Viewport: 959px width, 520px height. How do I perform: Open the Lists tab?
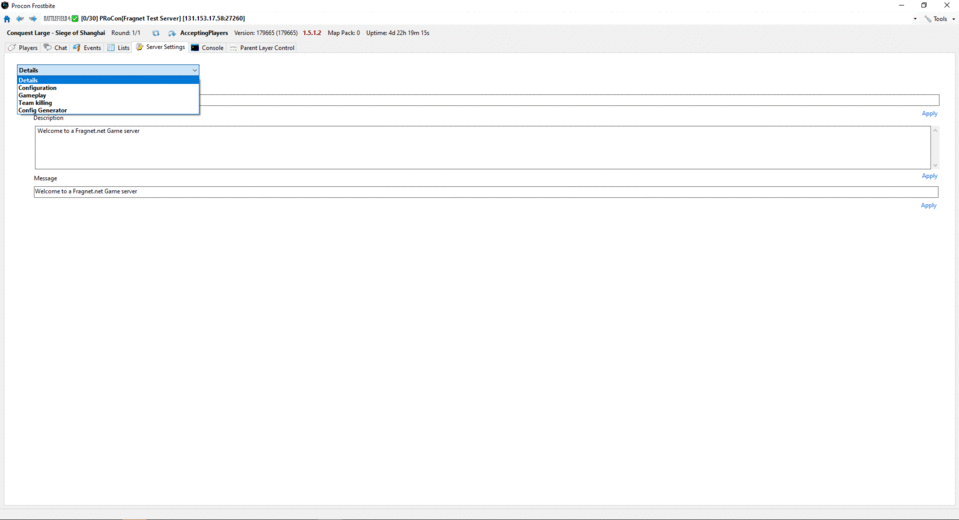pyautogui.click(x=119, y=48)
